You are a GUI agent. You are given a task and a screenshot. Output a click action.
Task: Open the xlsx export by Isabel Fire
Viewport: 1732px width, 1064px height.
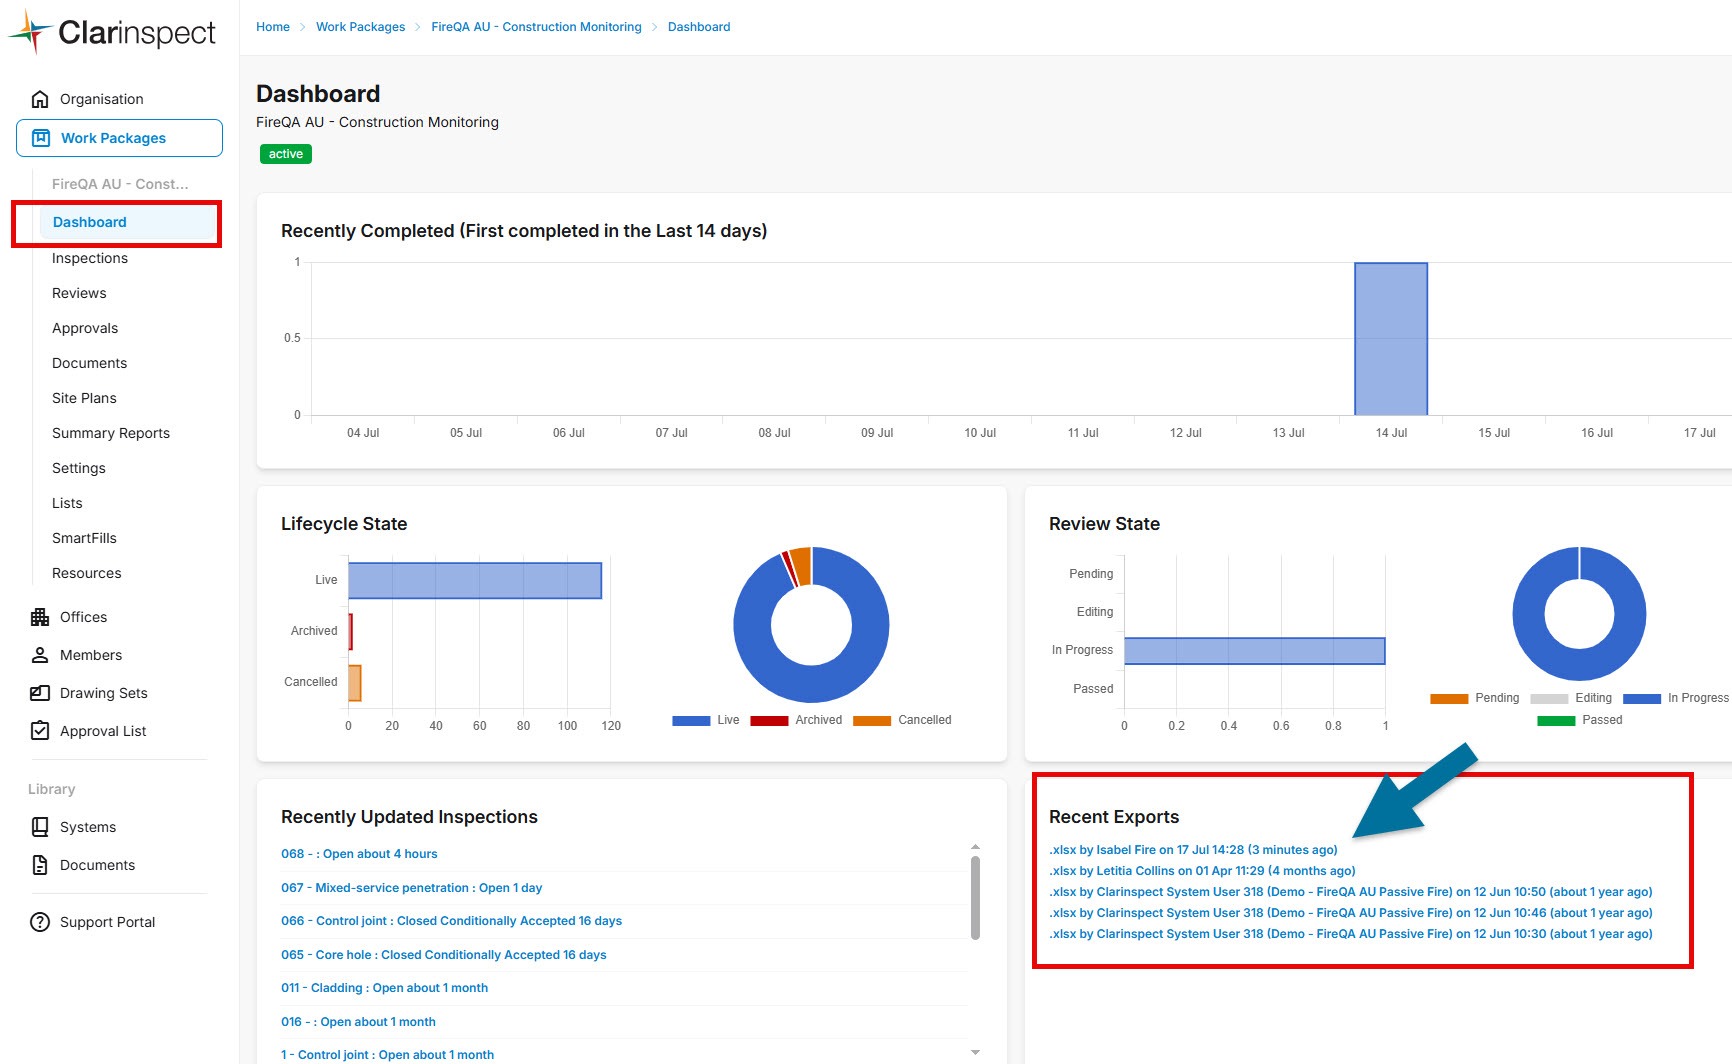click(x=1193, y=850)
